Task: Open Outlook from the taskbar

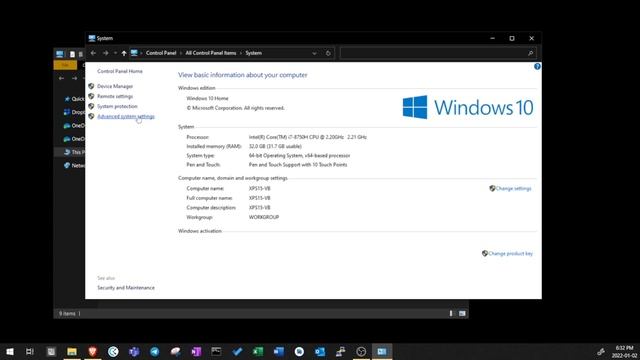Action: pyautogui.click(x=320, y=351)
